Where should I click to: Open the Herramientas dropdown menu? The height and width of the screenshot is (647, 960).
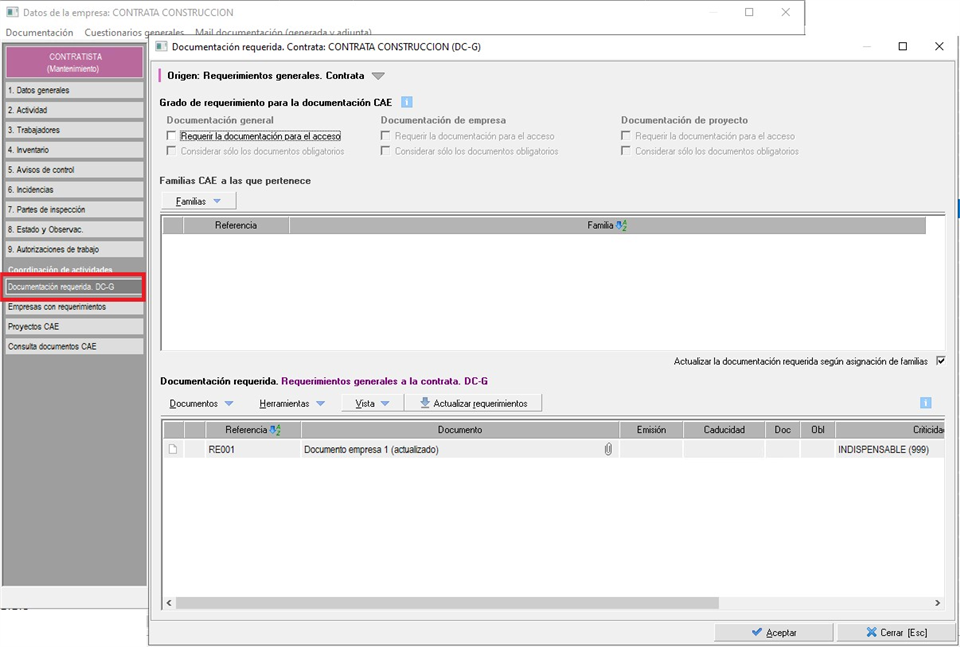point(291,403)
